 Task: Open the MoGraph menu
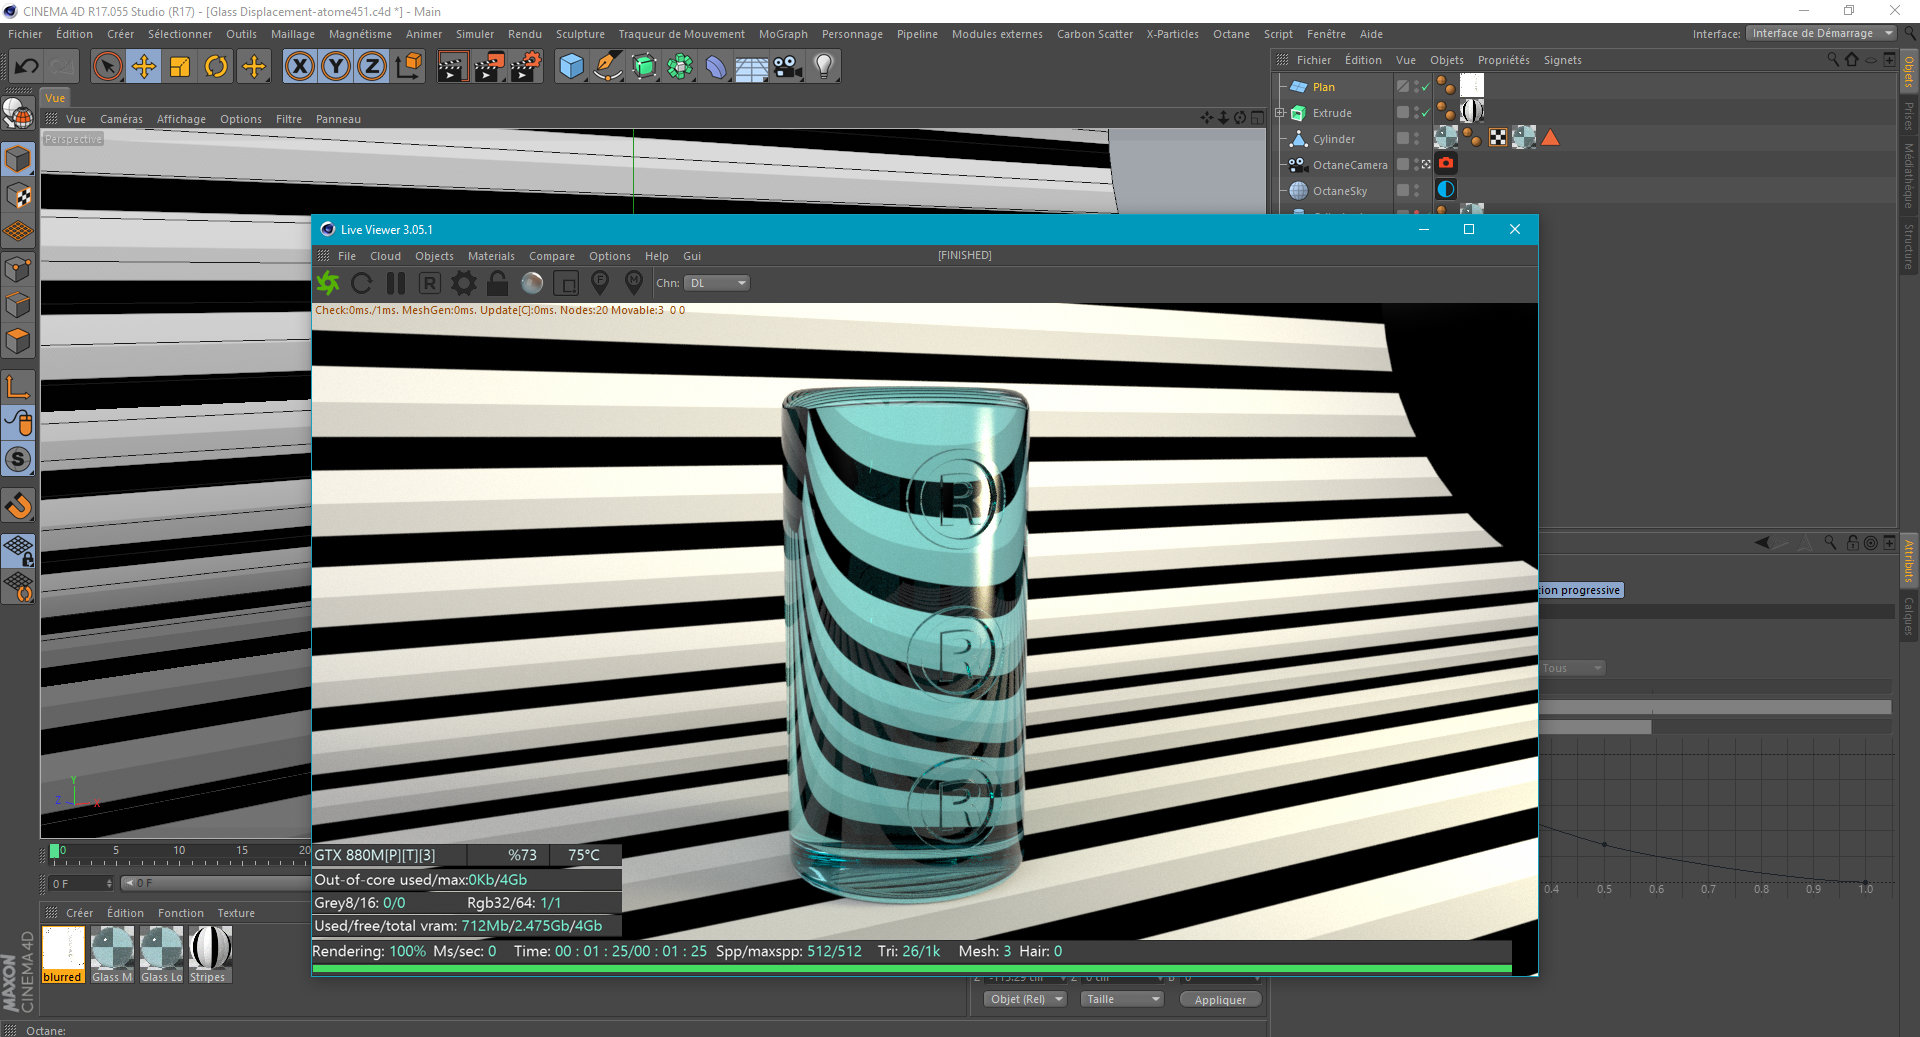click(782, 34)
